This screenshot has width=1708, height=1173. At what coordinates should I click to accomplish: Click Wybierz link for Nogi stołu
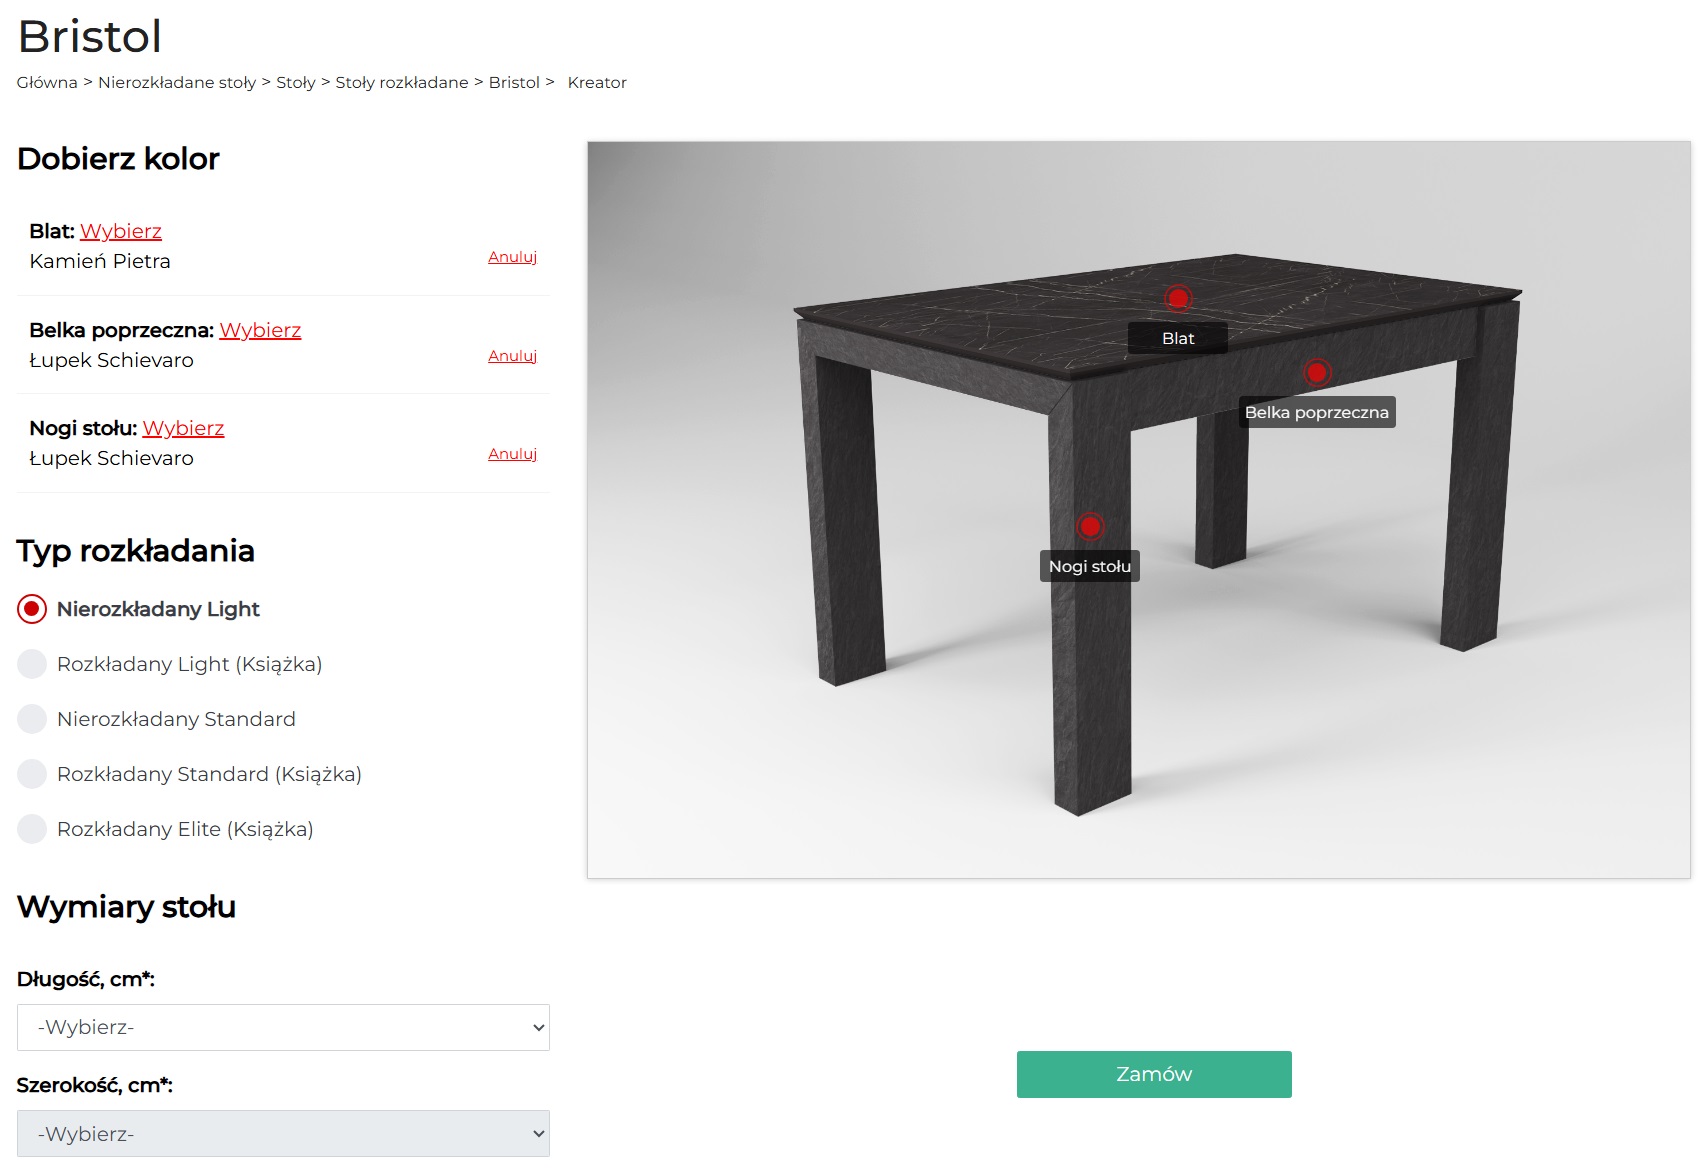(x=183, y=428)
